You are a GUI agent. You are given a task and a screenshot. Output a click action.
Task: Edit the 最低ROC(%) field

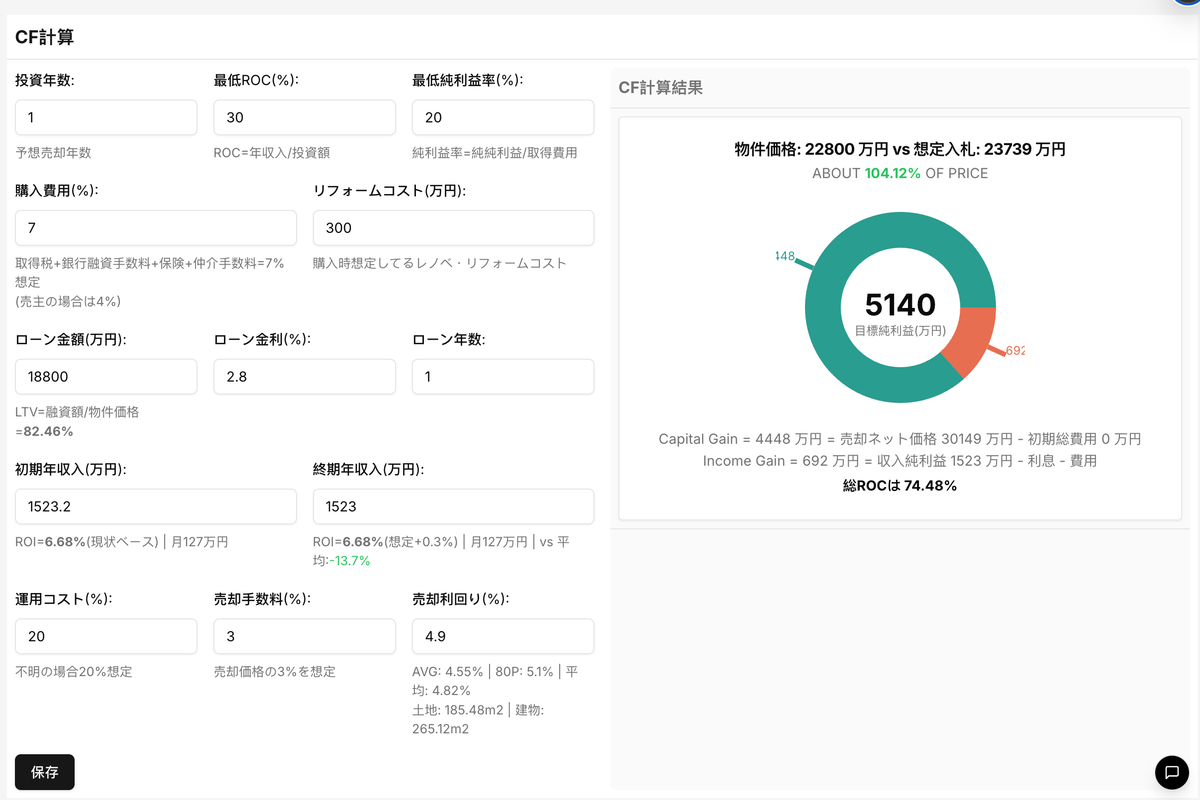click(305, 117)
